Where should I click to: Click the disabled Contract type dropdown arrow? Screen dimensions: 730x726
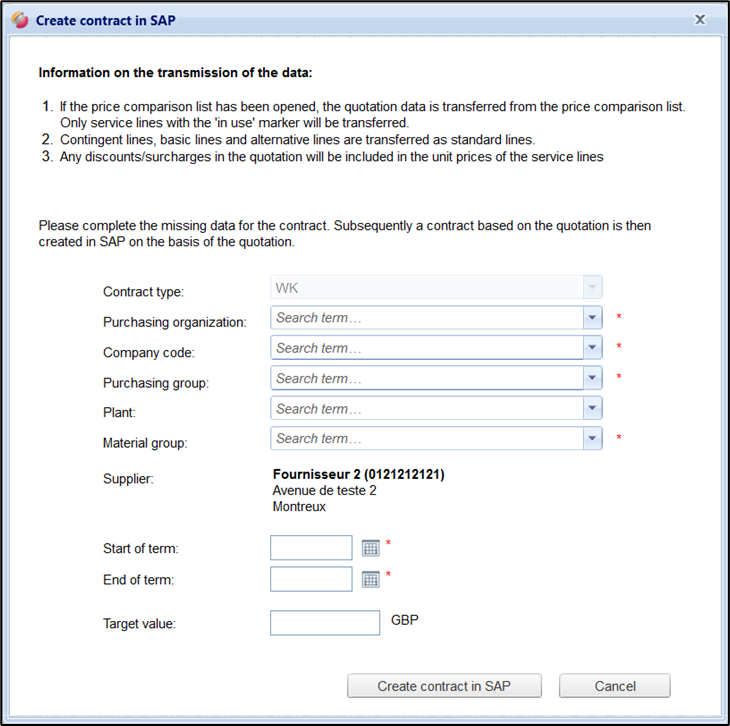click(x=593, y=288)
